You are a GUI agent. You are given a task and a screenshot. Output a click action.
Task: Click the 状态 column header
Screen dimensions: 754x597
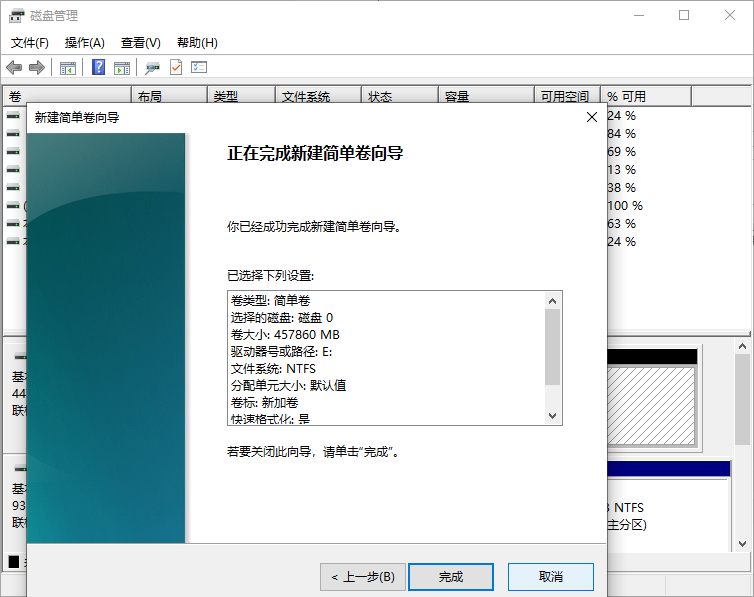(400, 96)
